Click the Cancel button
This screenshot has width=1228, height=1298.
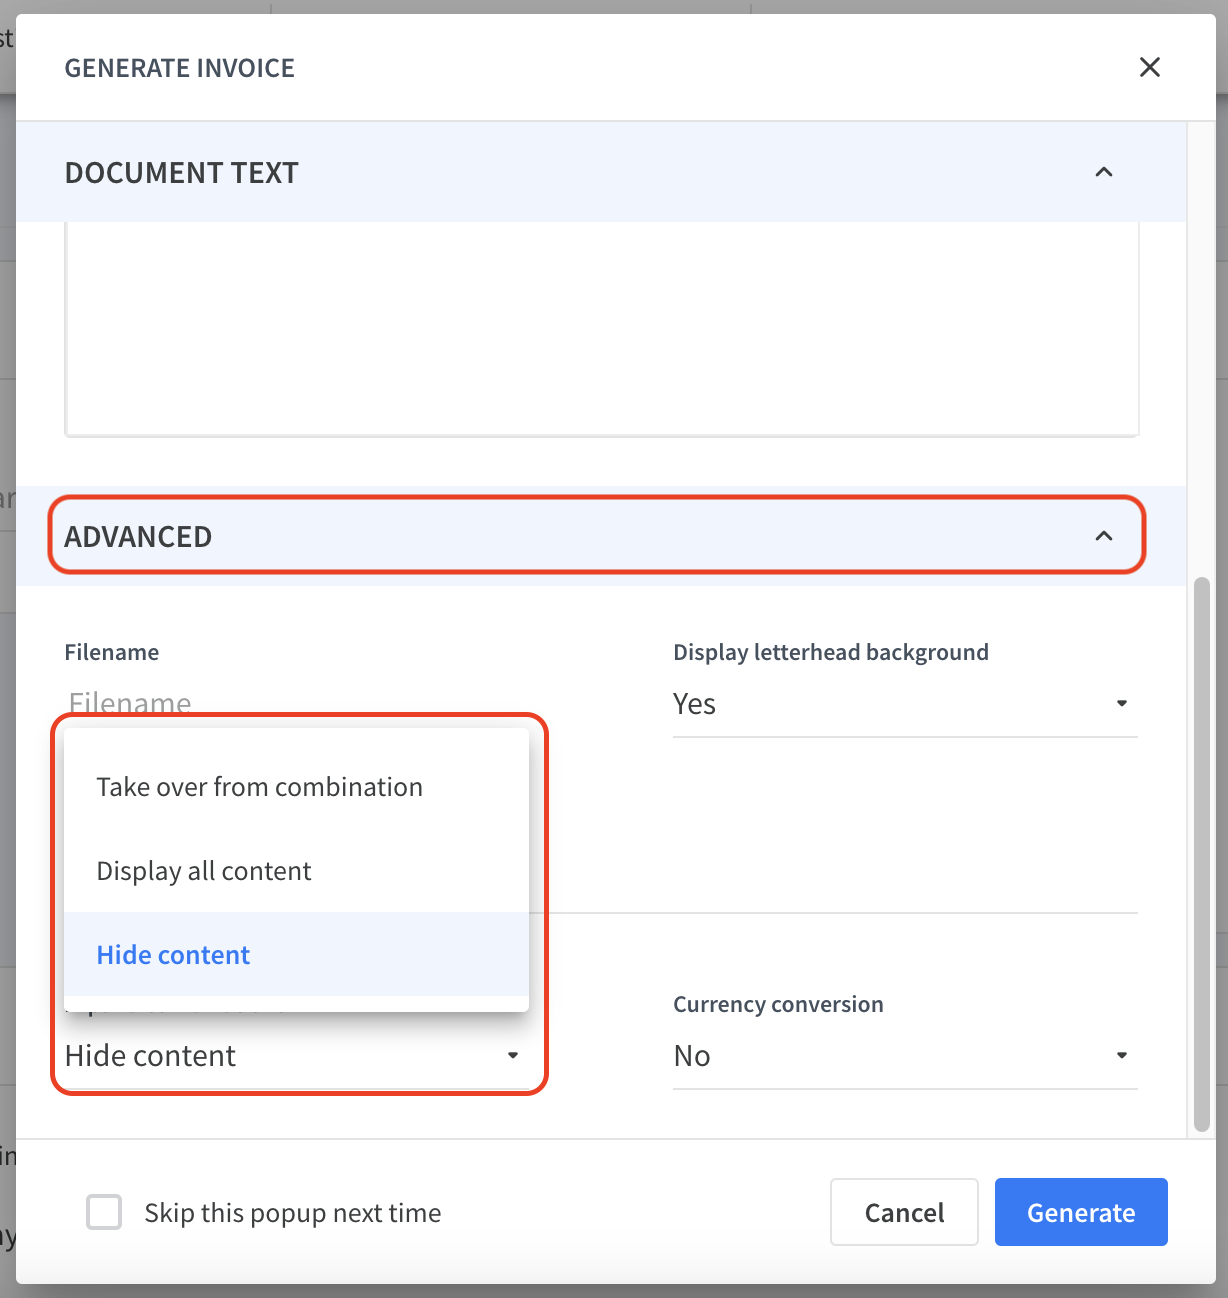904,1212
